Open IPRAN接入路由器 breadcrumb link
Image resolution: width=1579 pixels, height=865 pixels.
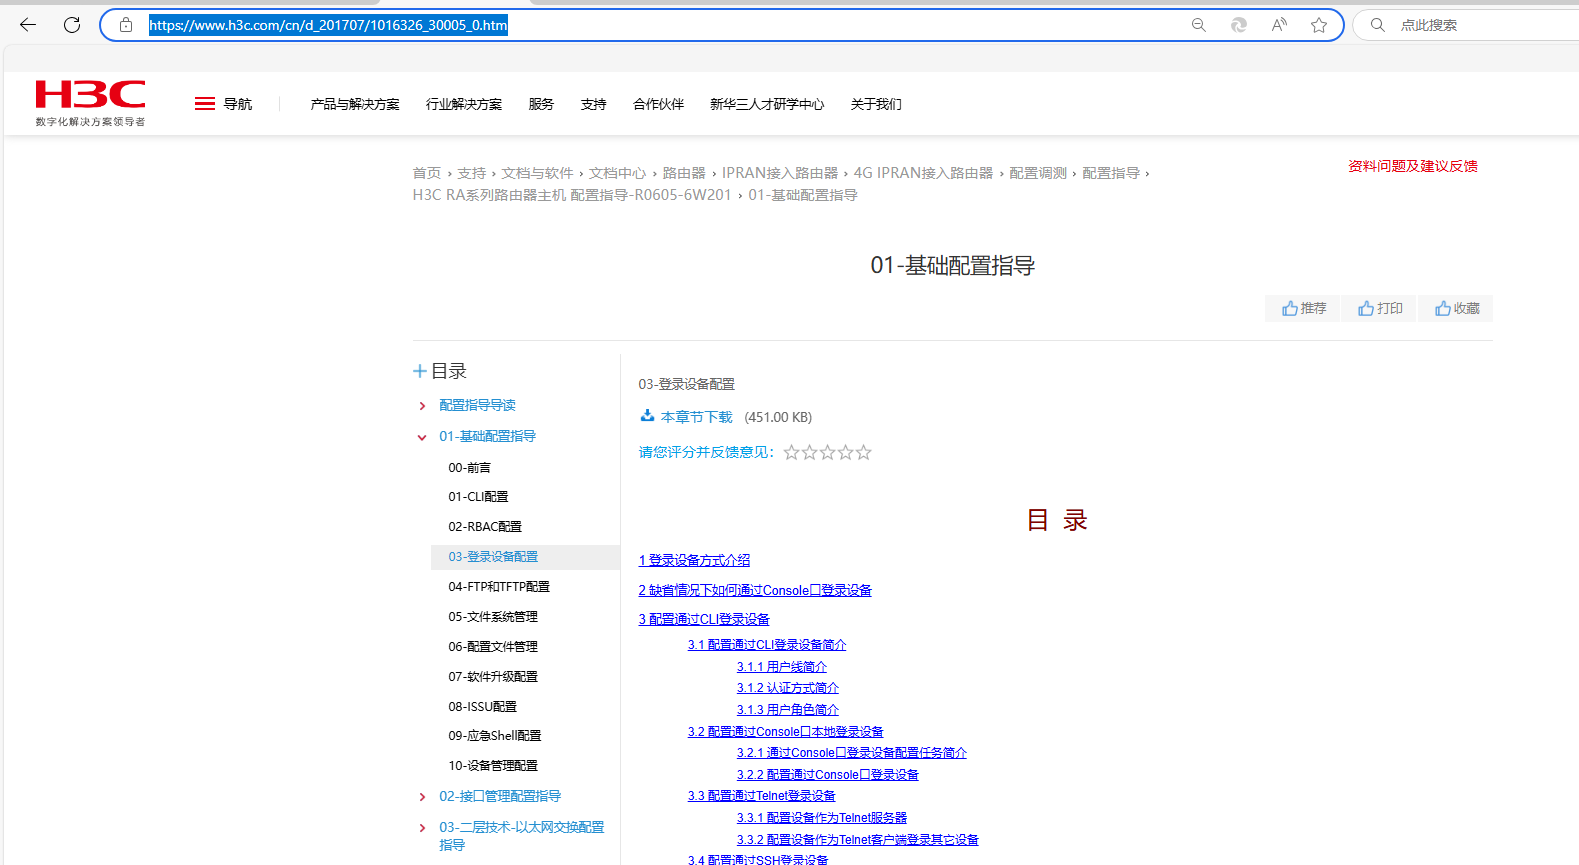pyautogui.click(x=780, y=173)
